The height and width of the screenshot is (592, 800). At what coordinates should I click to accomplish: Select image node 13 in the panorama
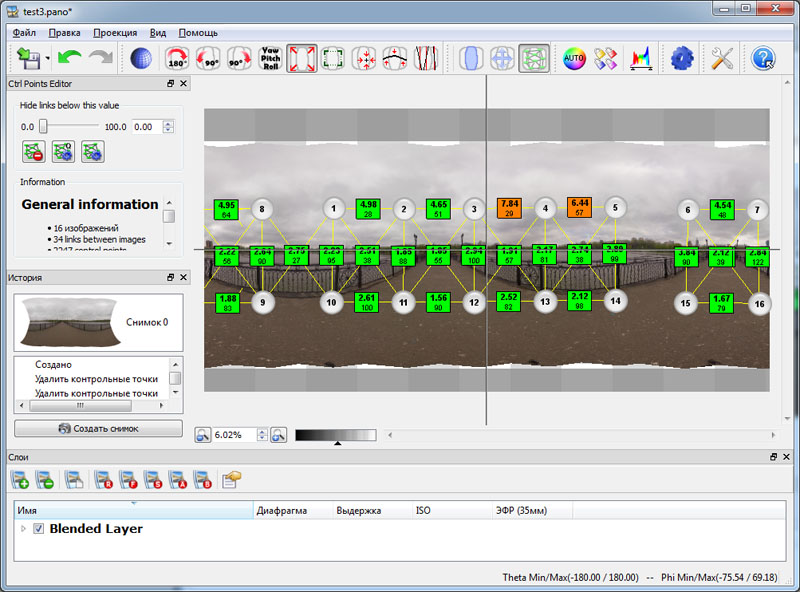point(545,302)
